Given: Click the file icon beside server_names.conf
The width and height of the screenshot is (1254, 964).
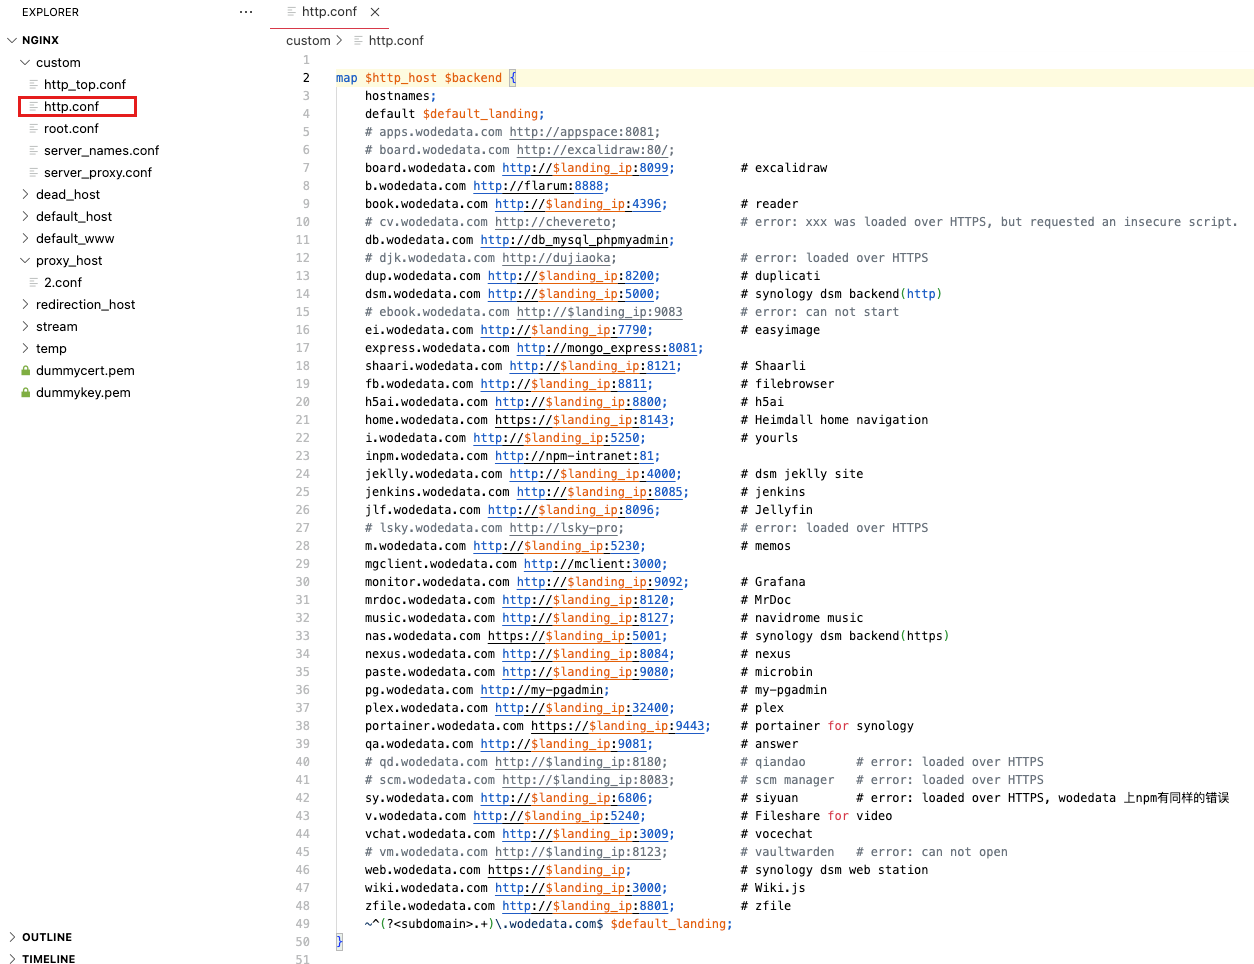Looking at the screenshot, I should [34, 150].
